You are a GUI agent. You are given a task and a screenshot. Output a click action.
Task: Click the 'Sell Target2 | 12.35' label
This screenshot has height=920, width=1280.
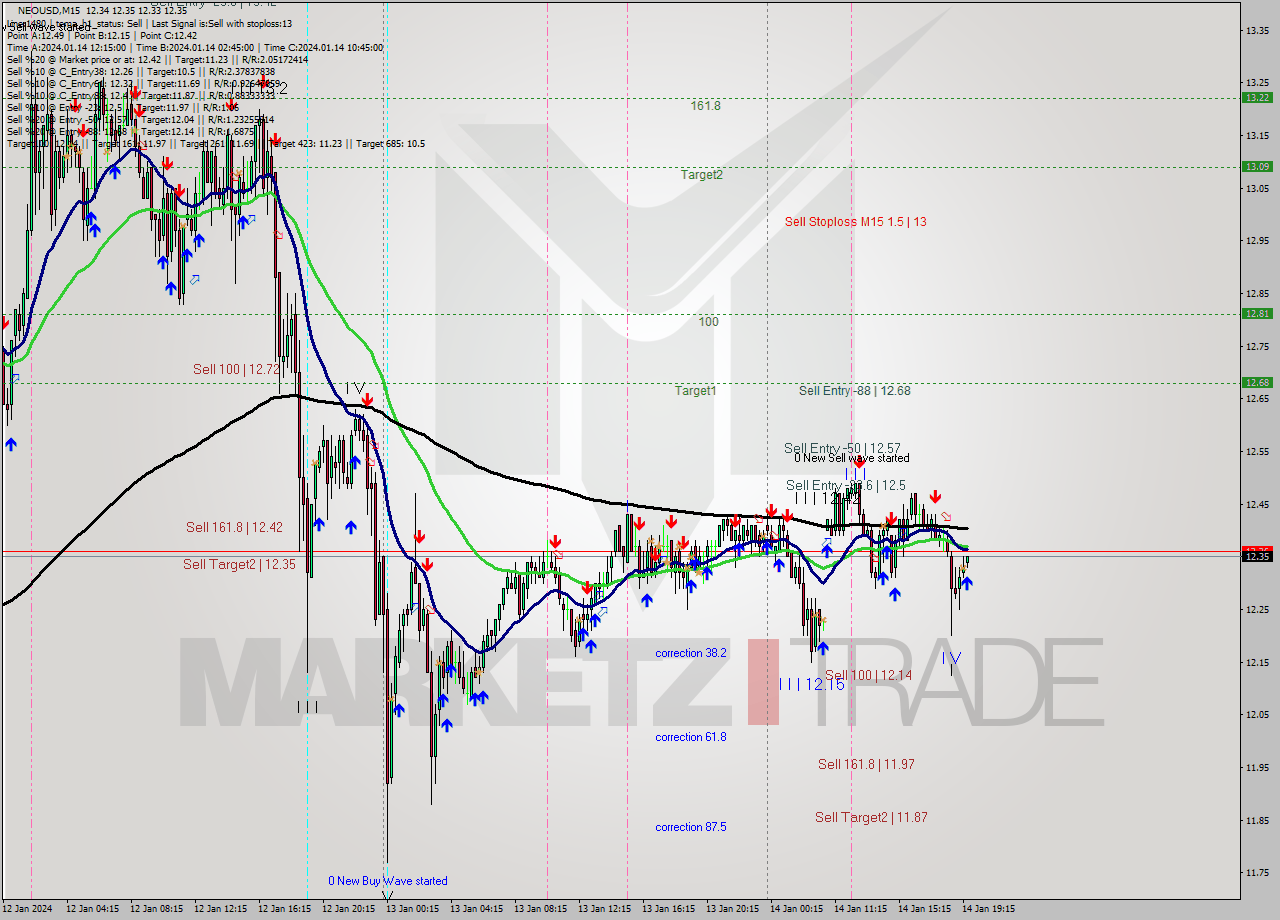click(239, 565)
